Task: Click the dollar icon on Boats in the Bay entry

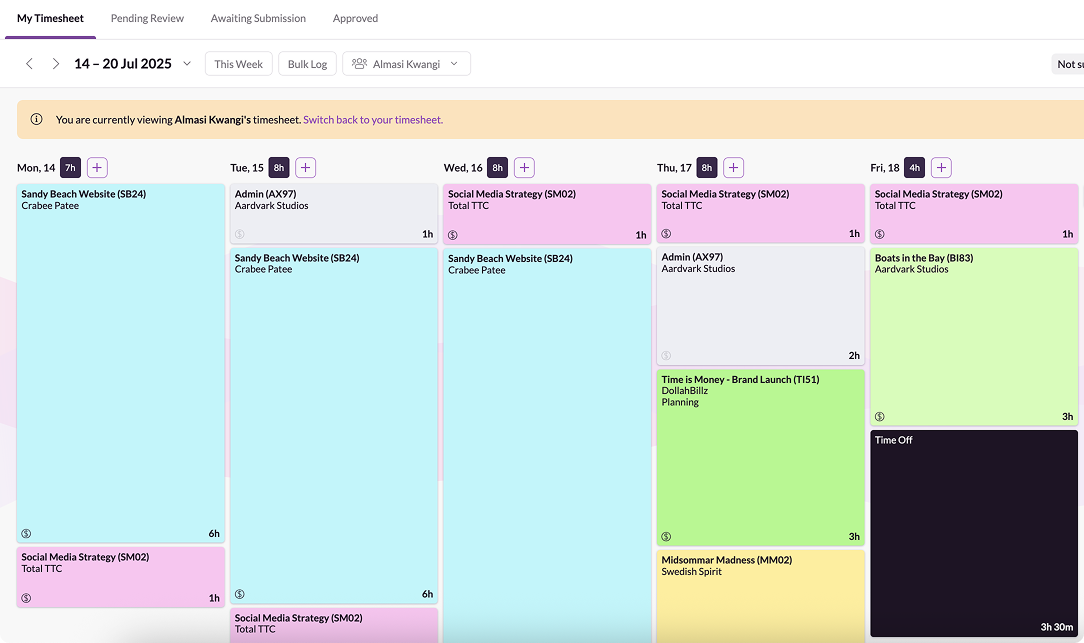Action: tap(878, 416)
